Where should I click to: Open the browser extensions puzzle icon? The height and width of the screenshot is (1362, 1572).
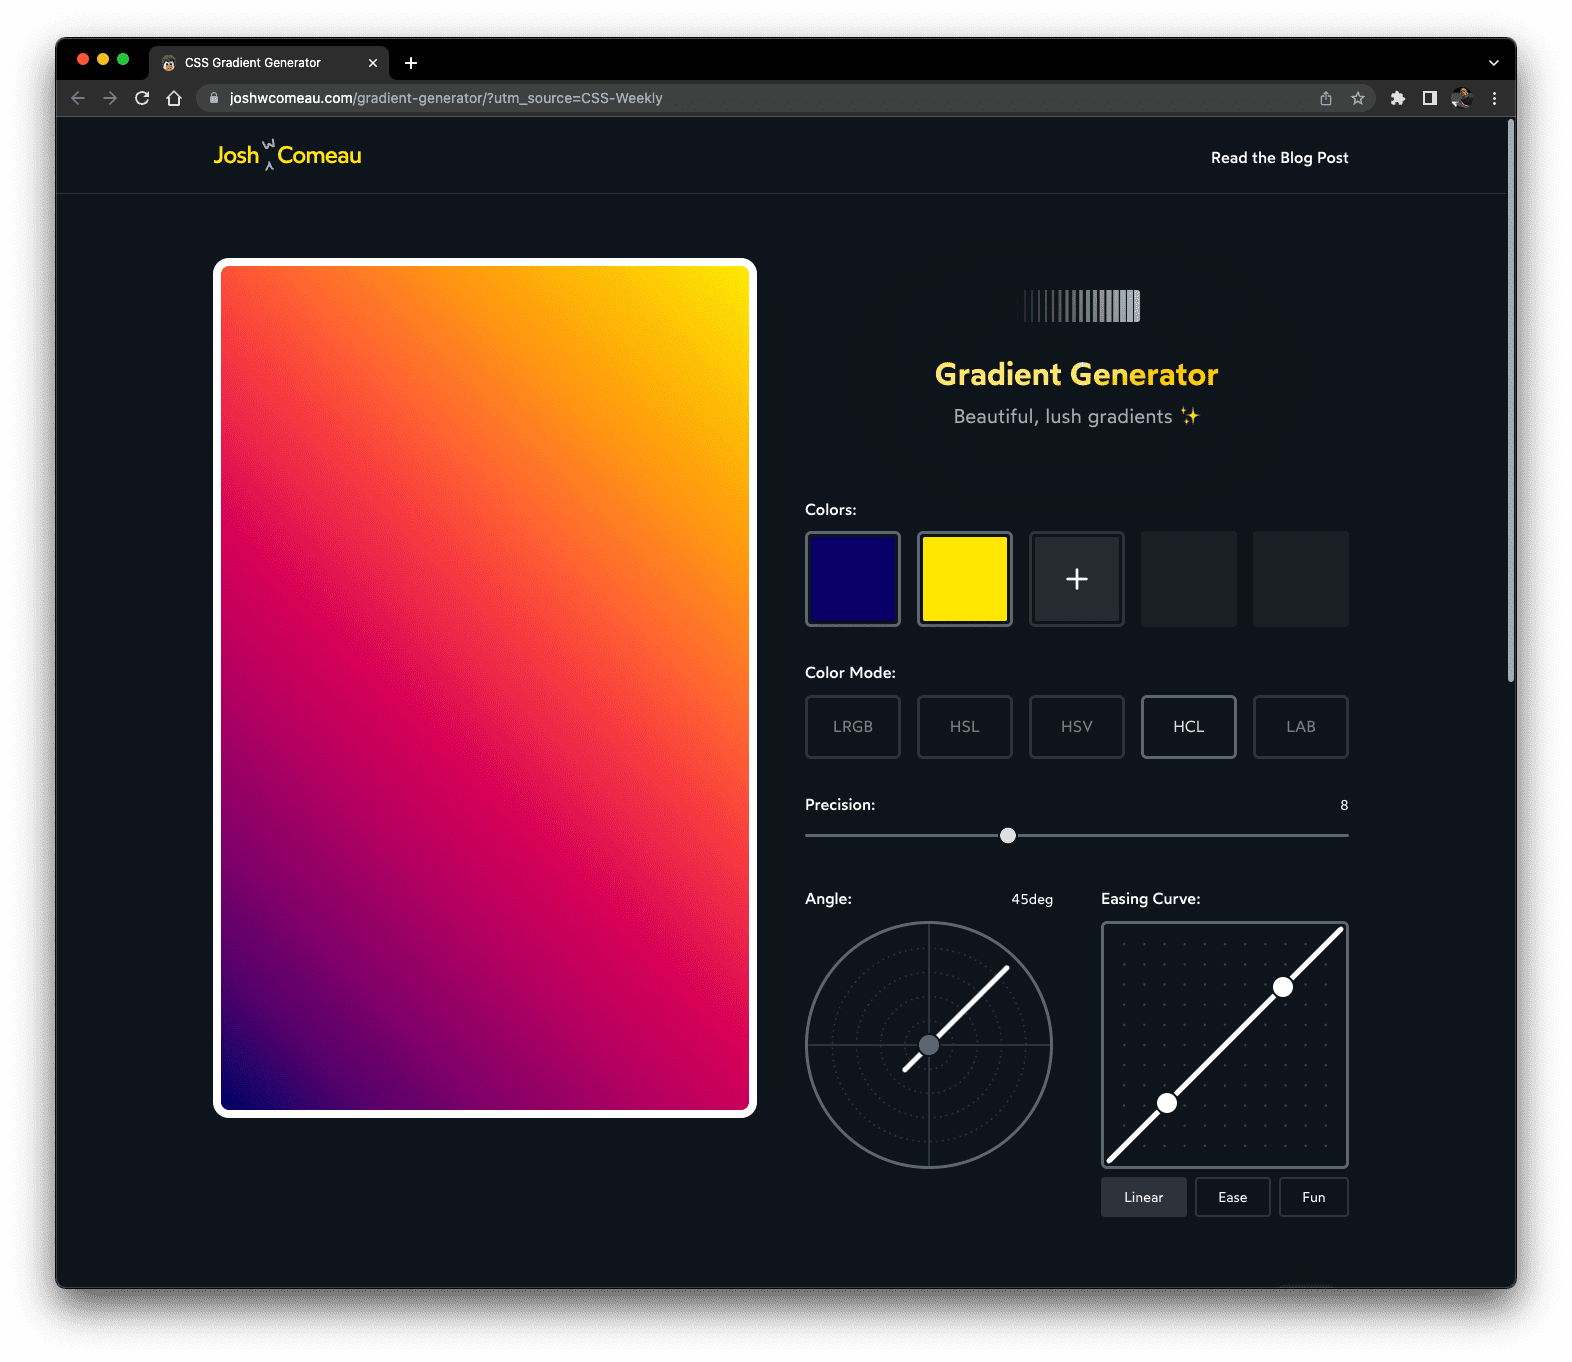point(1398,98)
